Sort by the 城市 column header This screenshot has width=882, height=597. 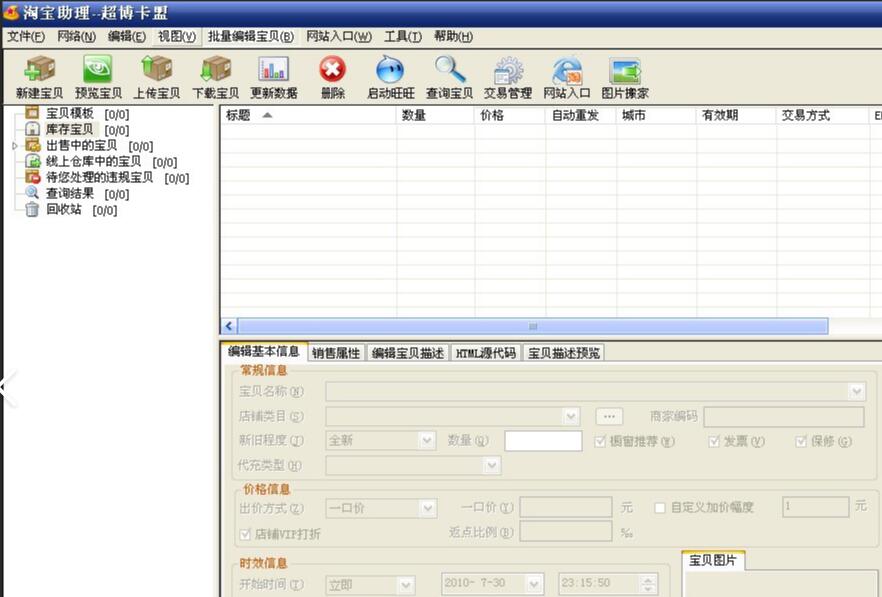656,115
